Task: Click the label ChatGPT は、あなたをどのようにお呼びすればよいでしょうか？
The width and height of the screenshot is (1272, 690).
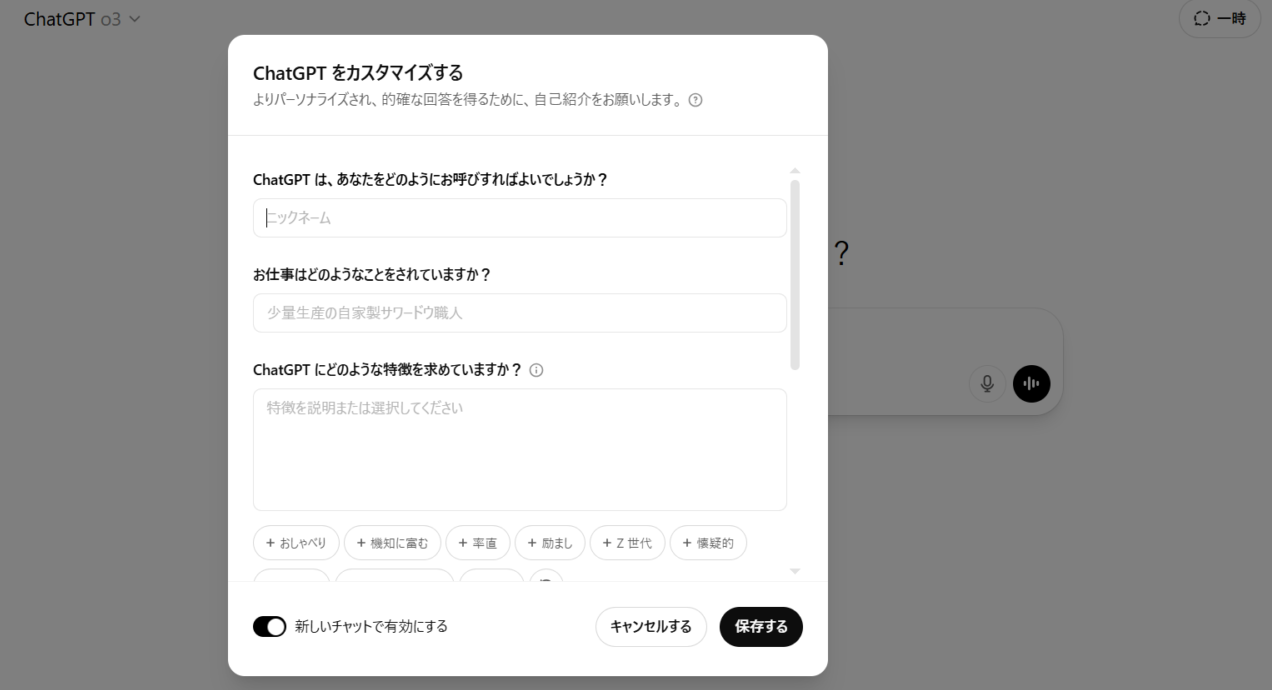Action: [x=431, y=179]
